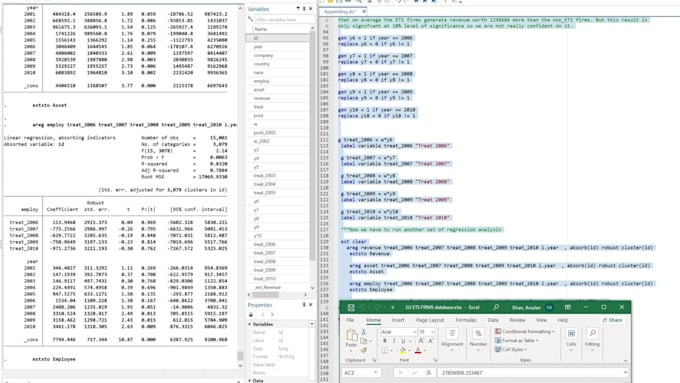The width and height of the screenshot is (680, 383).
Task: Open the Font dialog launcher in Excel
Action: [435, 360]
